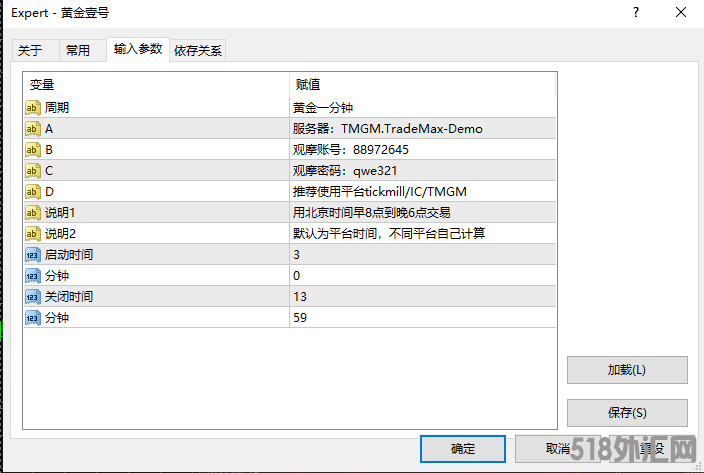Click the integer icon in the 0 value row
The width and height of the screenshot is (704, 473).
tap(33, 276)
